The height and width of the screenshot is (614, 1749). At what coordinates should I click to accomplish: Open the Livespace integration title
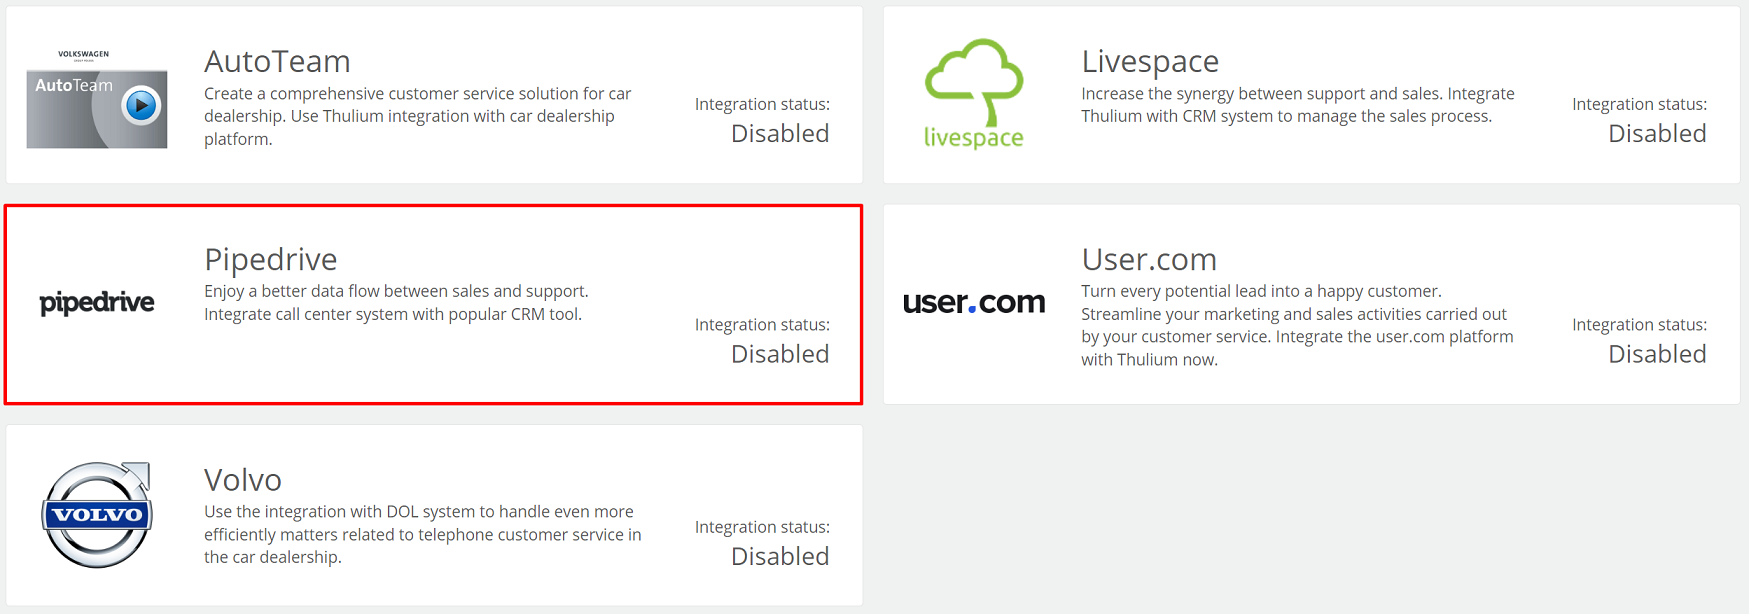coord(1150,61)
